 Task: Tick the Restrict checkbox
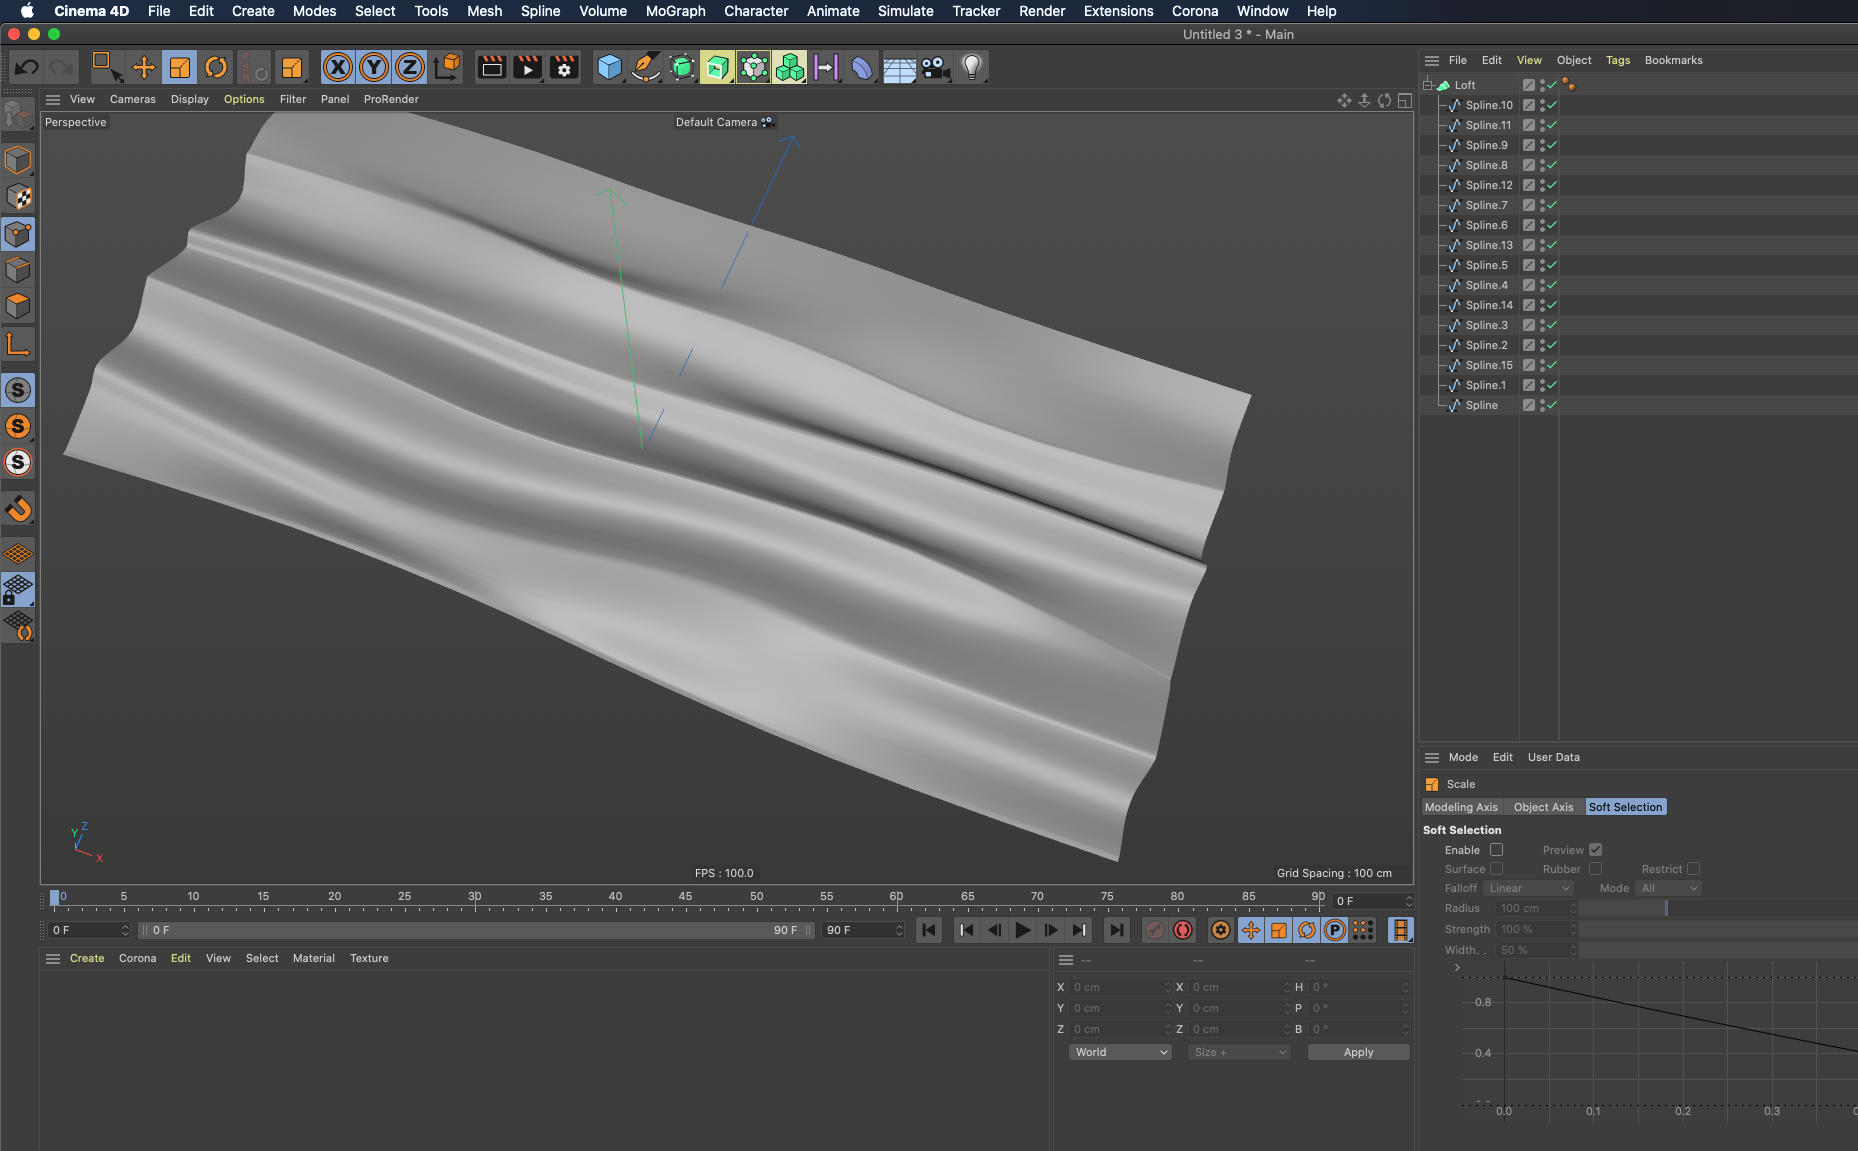click(1693, 869)
